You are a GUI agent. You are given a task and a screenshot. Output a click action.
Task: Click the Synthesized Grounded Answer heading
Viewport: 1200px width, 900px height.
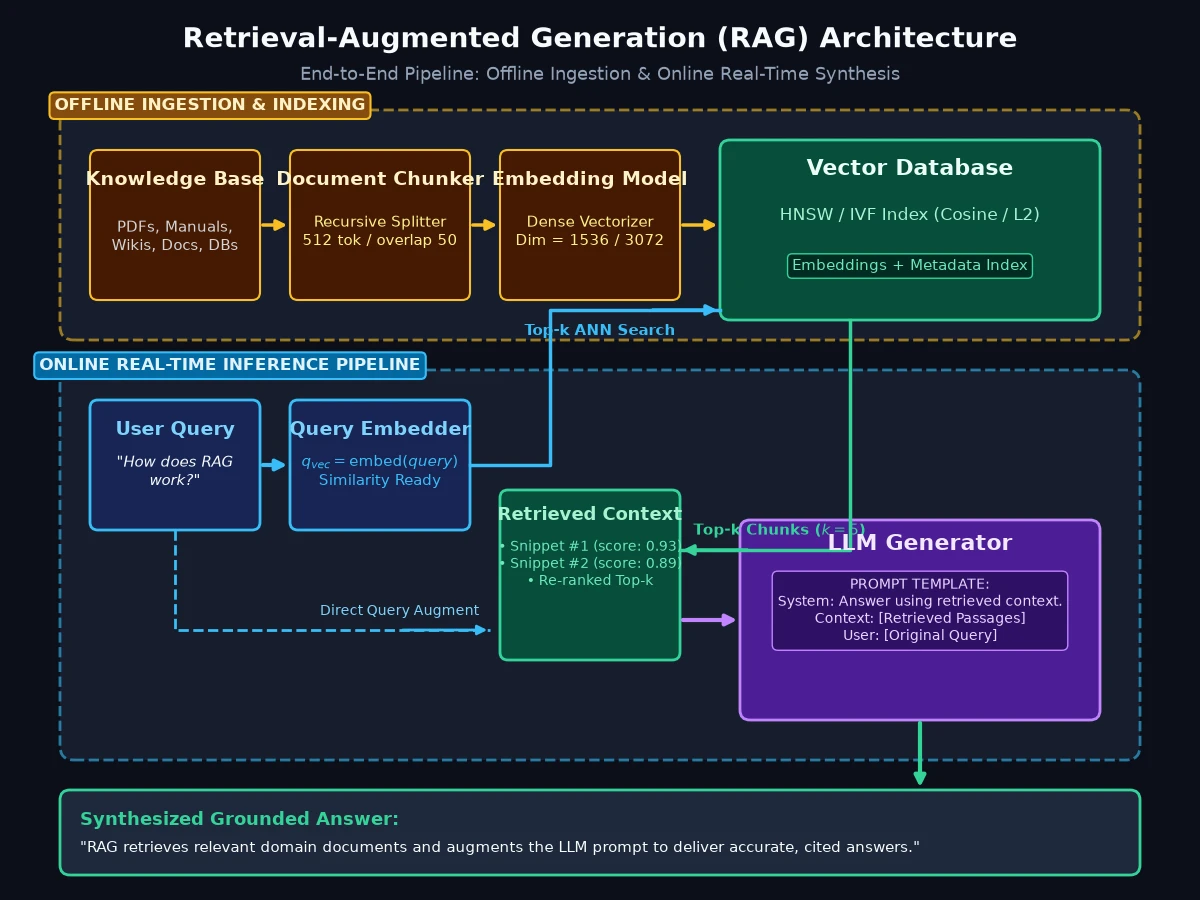tap(240, 819)
